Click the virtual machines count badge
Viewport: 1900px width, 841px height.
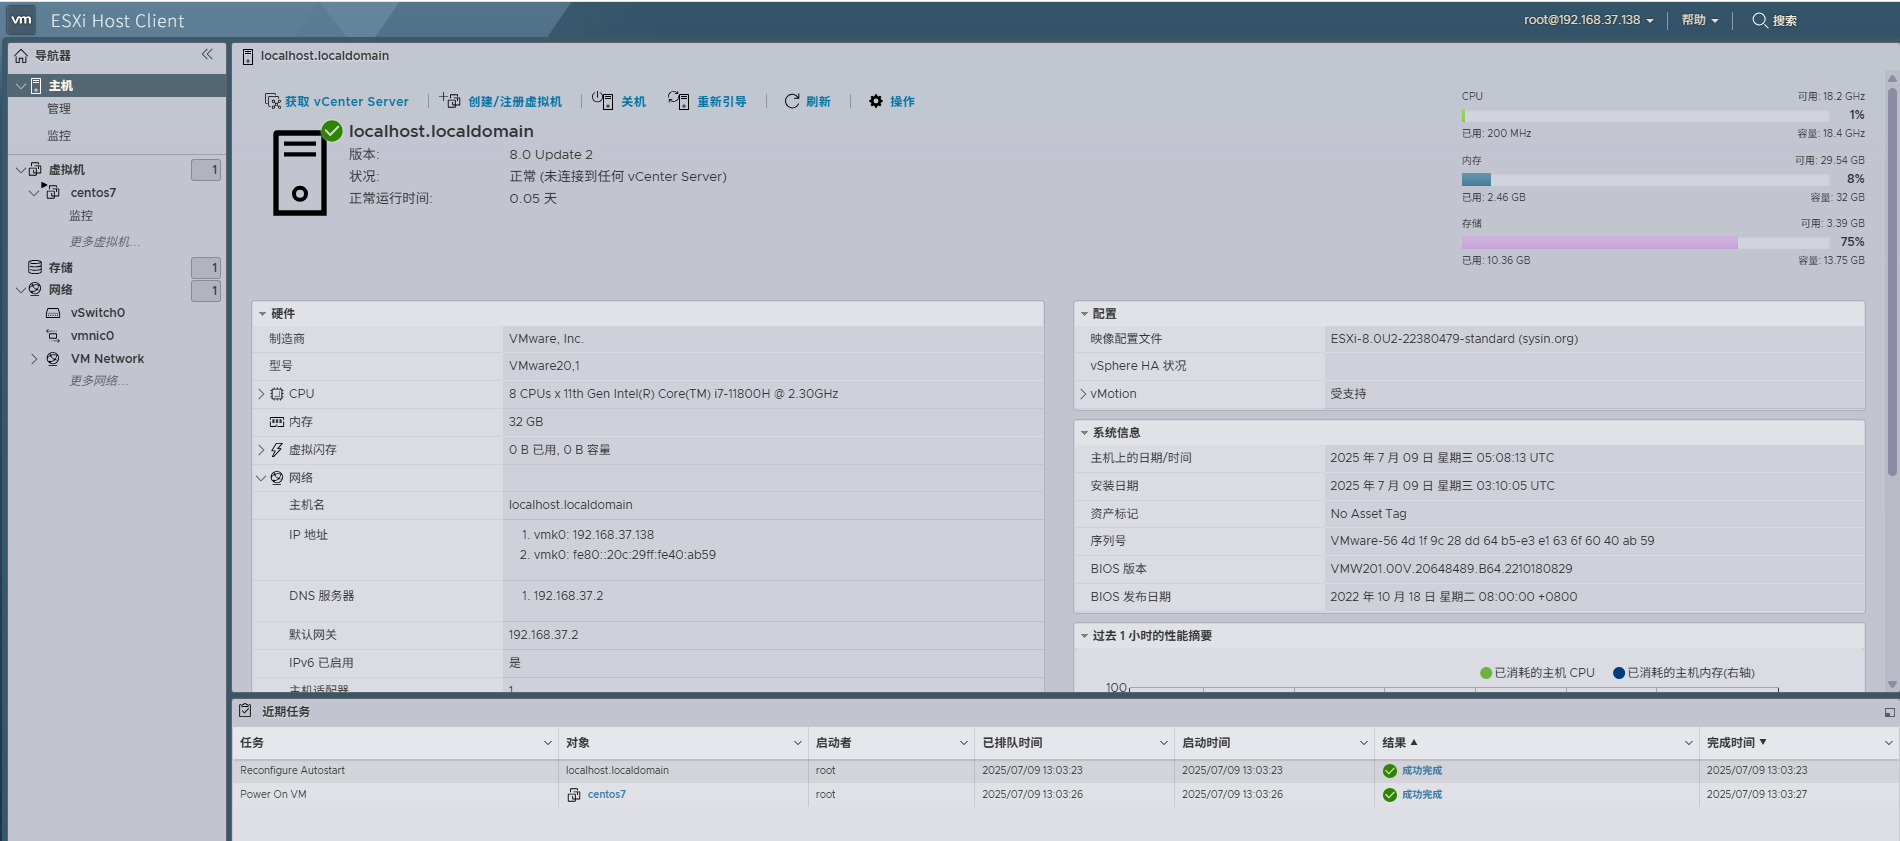tap(206, 170)
